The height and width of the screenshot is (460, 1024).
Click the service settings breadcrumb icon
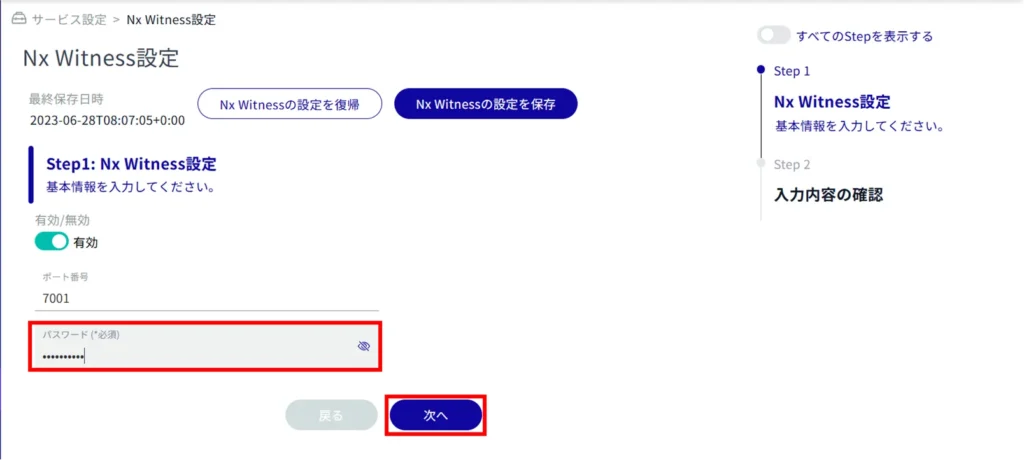[20, 19]
